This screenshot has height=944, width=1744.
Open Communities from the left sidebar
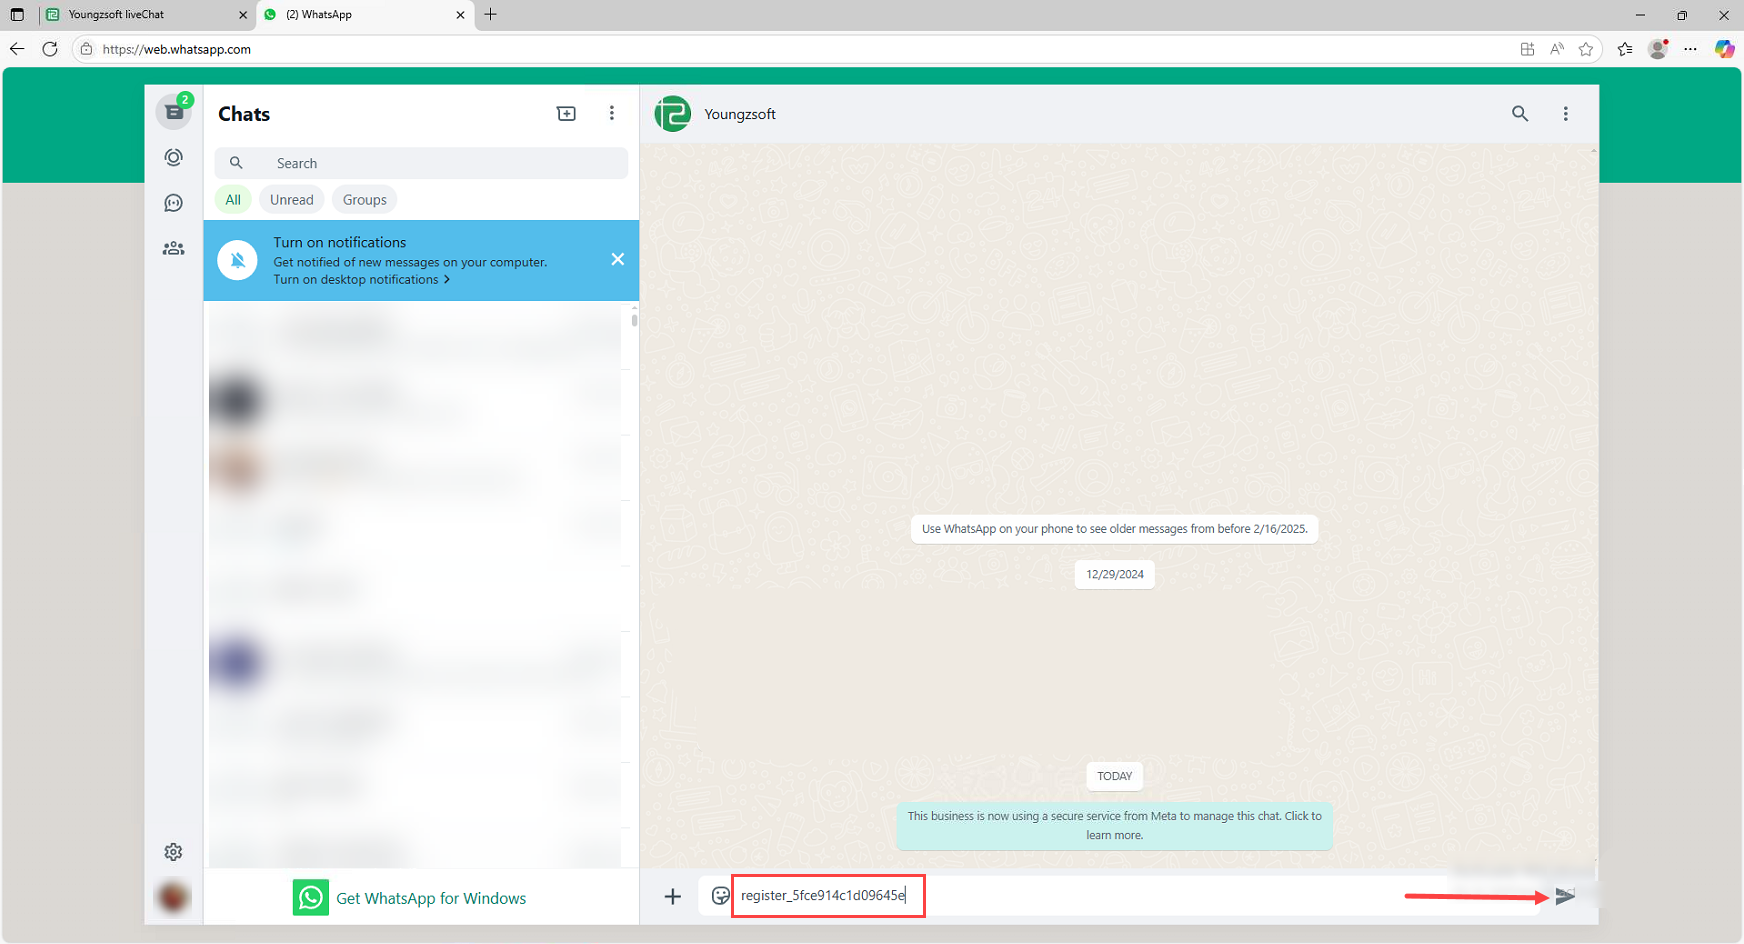(x=174, y=248)
